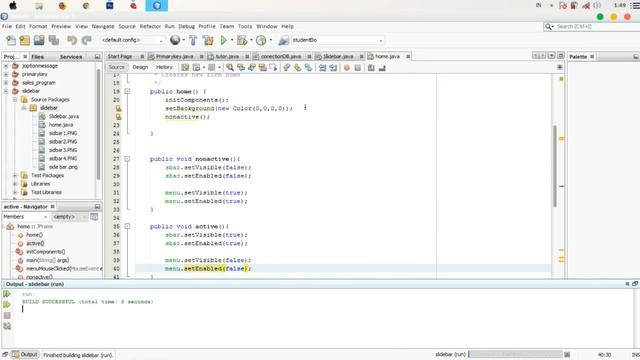Run the project with green play icon

point(223,40)
